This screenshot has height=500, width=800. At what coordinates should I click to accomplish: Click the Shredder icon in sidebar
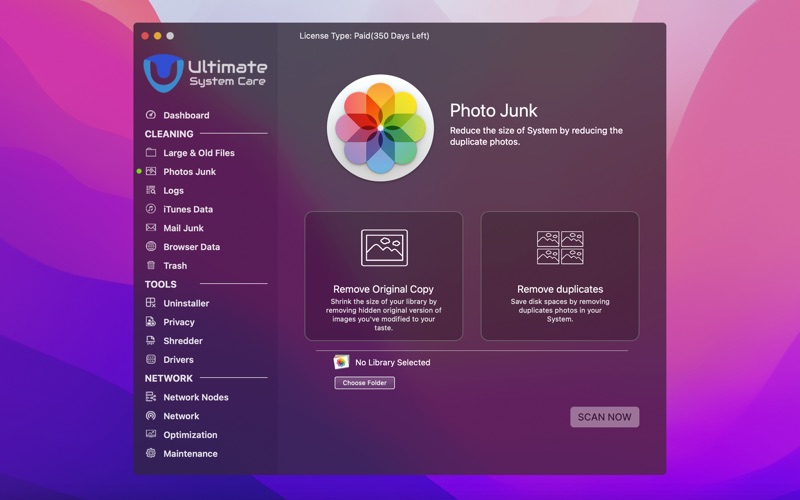pyautogui.click(x=151, y=340)
